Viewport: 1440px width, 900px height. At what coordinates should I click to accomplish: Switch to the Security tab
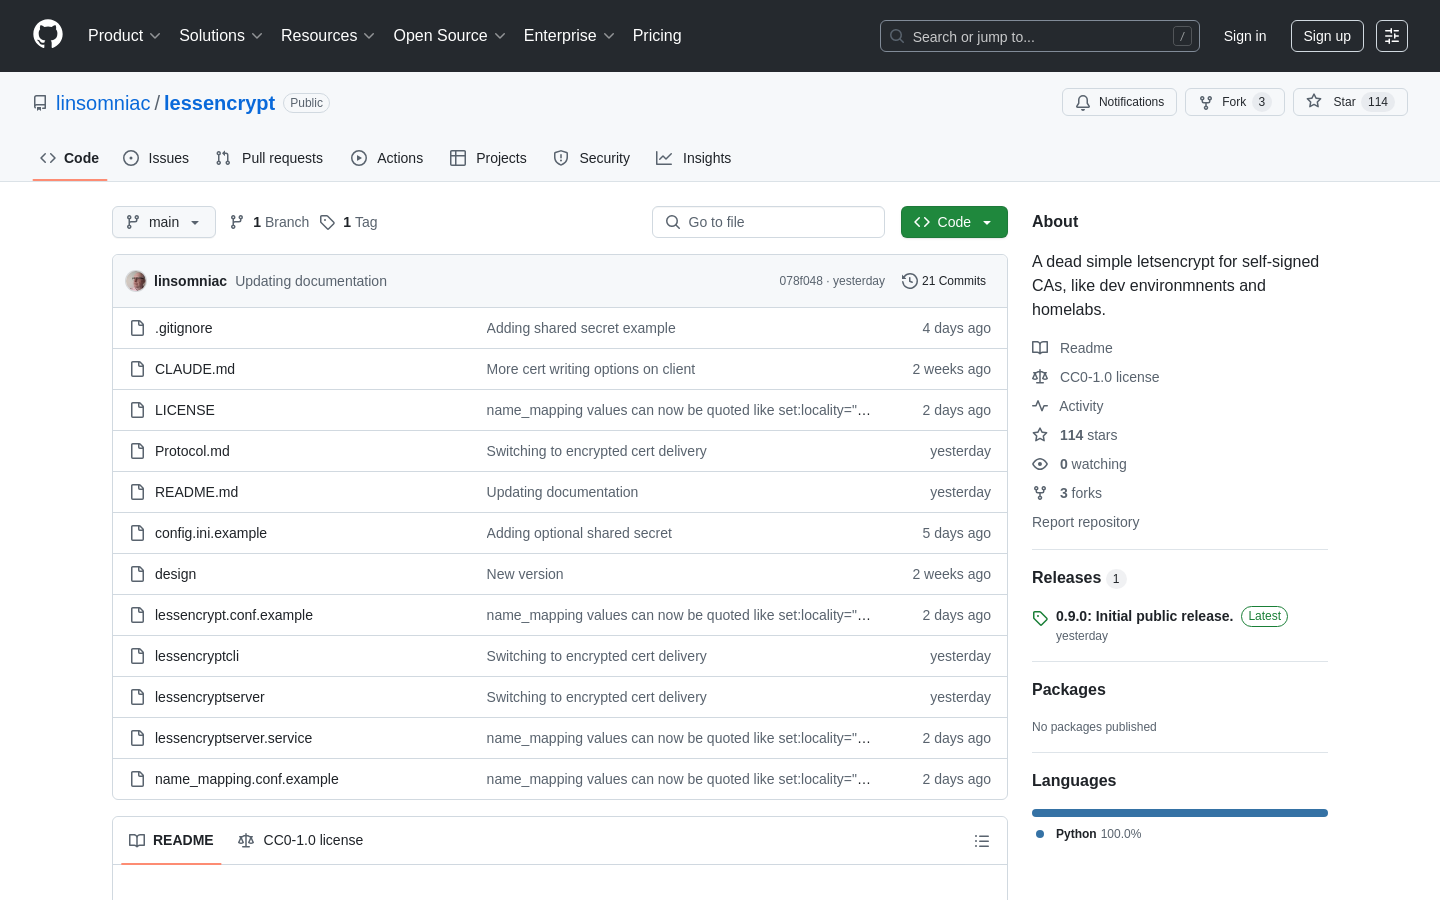(592, 158)
